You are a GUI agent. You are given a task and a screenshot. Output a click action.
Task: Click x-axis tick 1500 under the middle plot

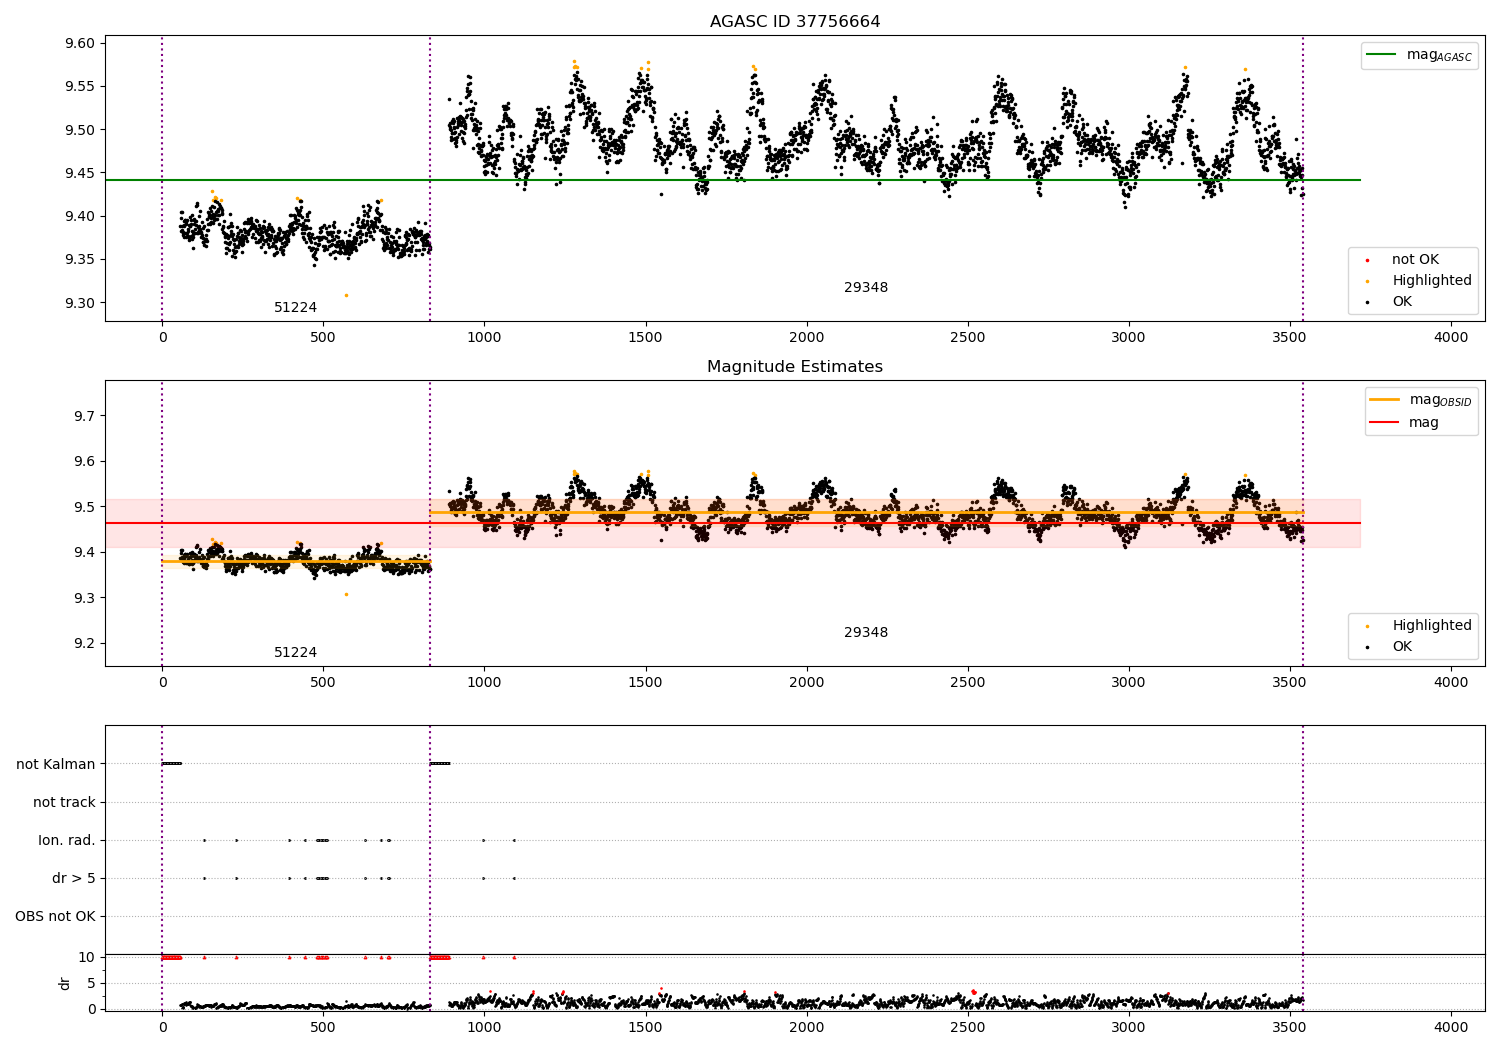645,683
